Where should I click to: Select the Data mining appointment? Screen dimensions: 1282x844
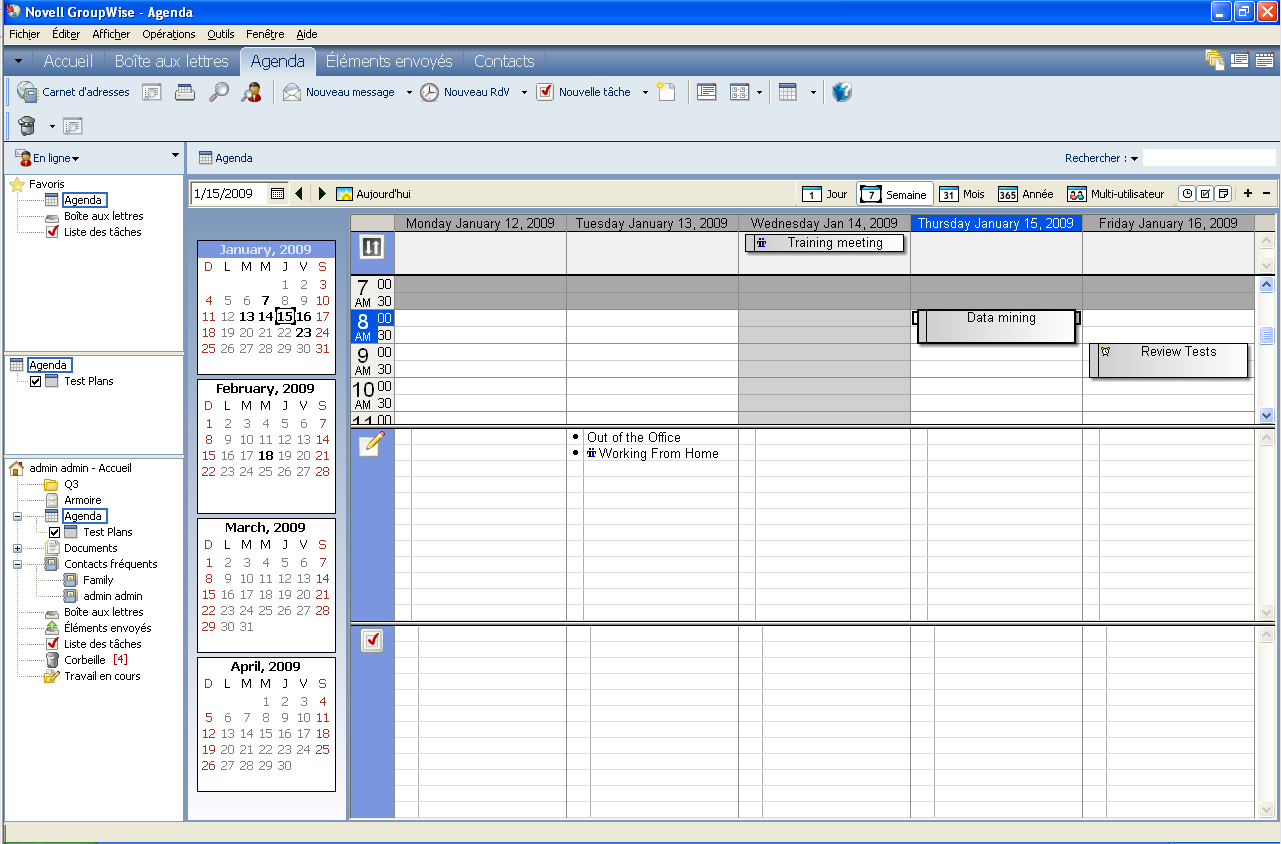[997, 327]
